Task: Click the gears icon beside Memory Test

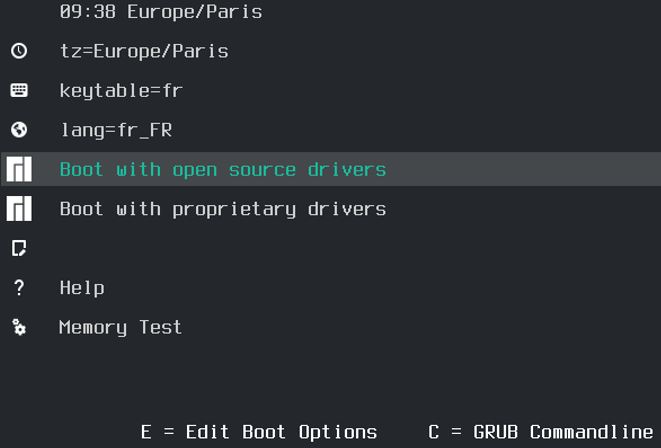Action: click(x=19, y=327)
